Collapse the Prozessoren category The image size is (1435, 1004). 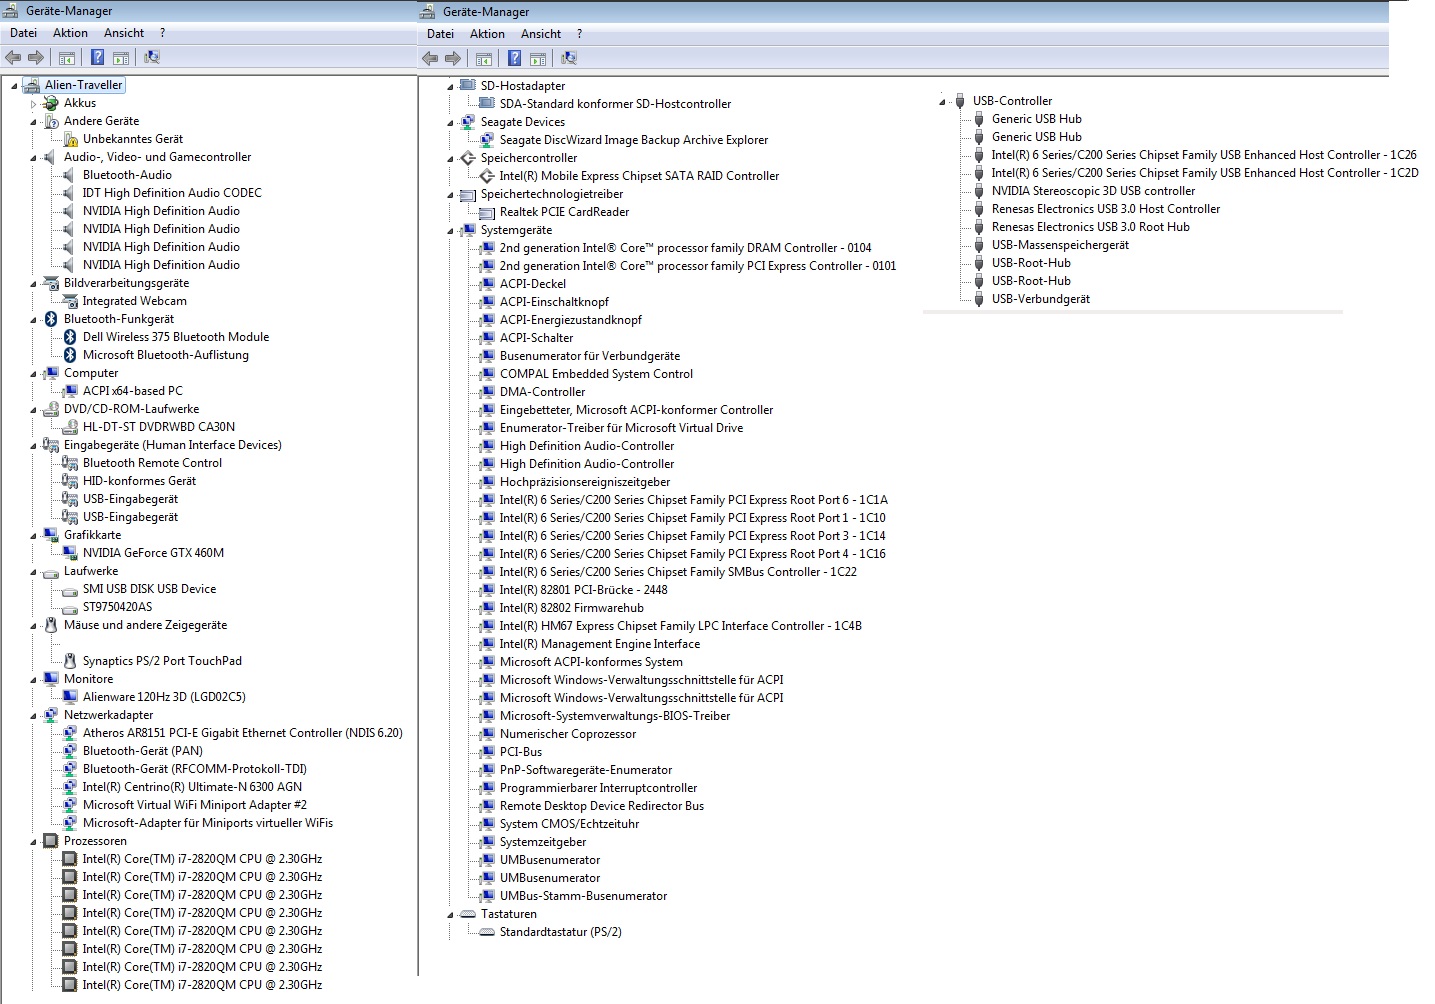(x=33, y=842)
